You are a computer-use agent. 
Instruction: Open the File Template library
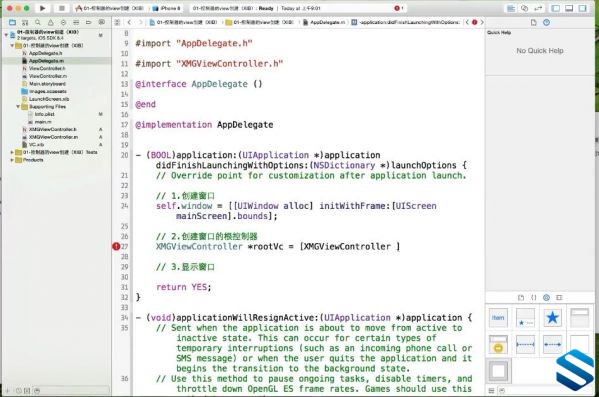point(521,298)
